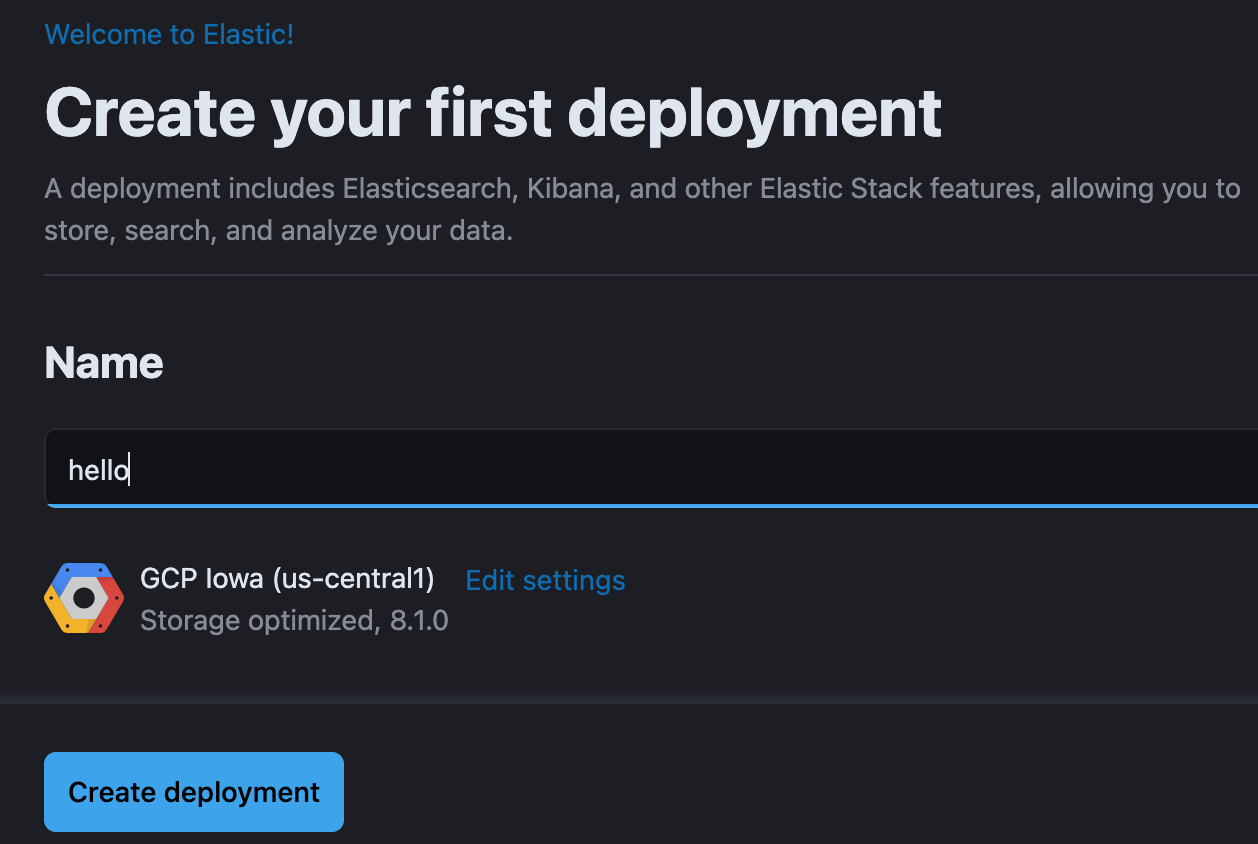Screen dimensions: 1258x844
Task: Focus the Name input field containing hello
Action: [651, 468]
